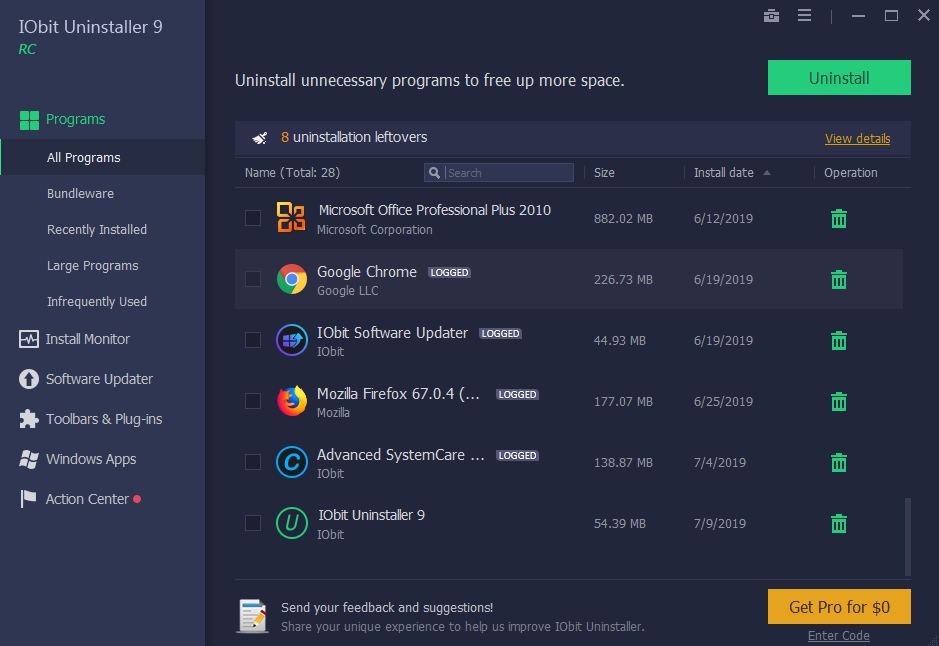Click the Toolbars & Plug-ins puzzle icon

29,419
